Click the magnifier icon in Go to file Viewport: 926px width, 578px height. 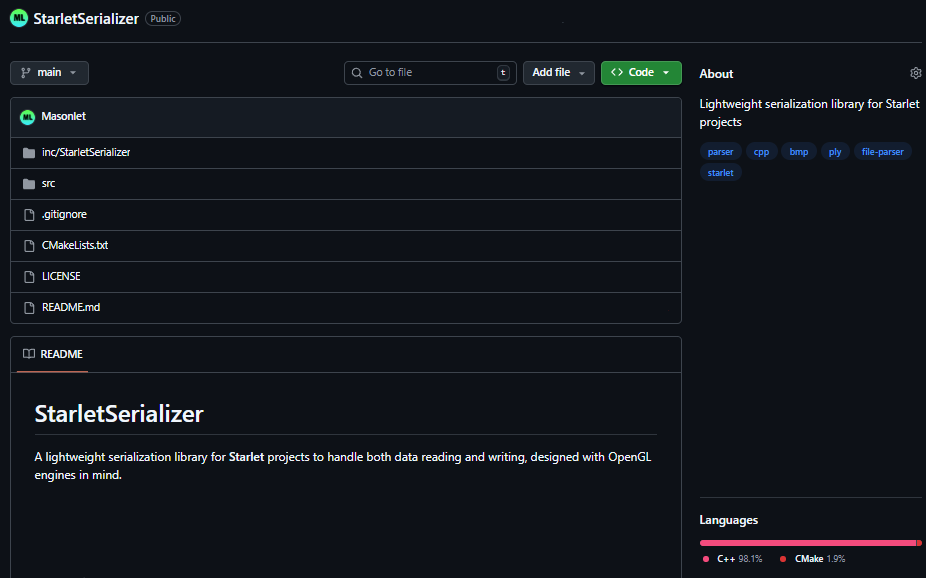click(x=357, y=72)
